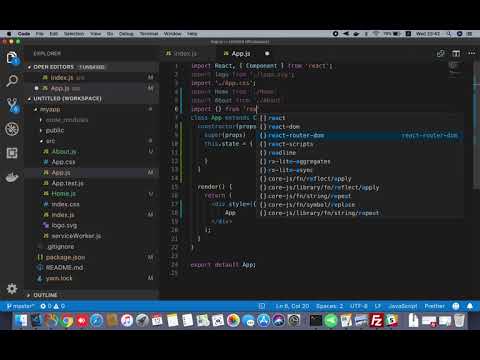Select the readline suggestion
The height and width of the screenshot is (360, 480).
(360, 153)
